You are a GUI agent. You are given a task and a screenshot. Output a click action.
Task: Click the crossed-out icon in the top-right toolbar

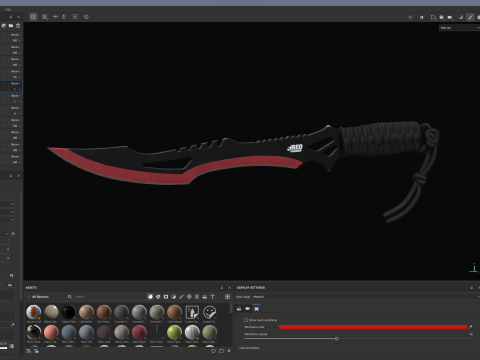pos(410,17)
